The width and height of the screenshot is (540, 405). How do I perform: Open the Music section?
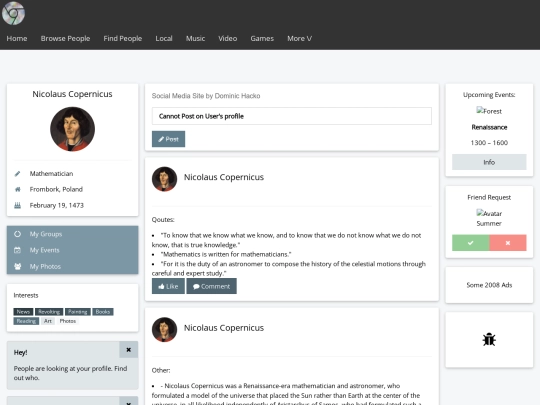(x=195, y=39)
